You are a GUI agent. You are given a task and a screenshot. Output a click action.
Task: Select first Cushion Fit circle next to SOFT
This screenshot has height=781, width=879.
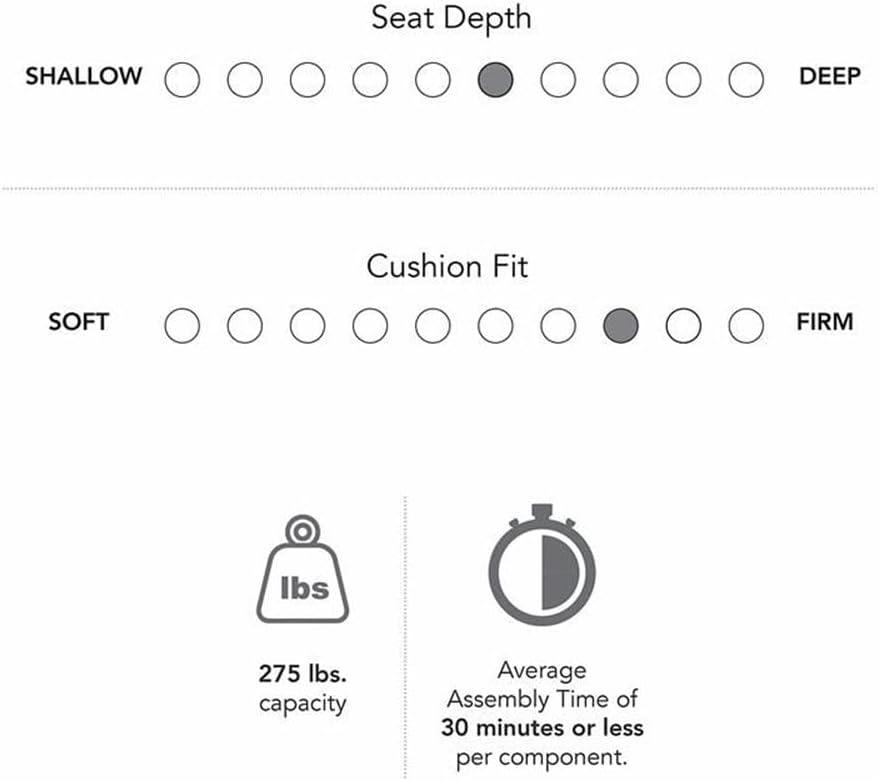pyautogui.click(x=182, y=325)
